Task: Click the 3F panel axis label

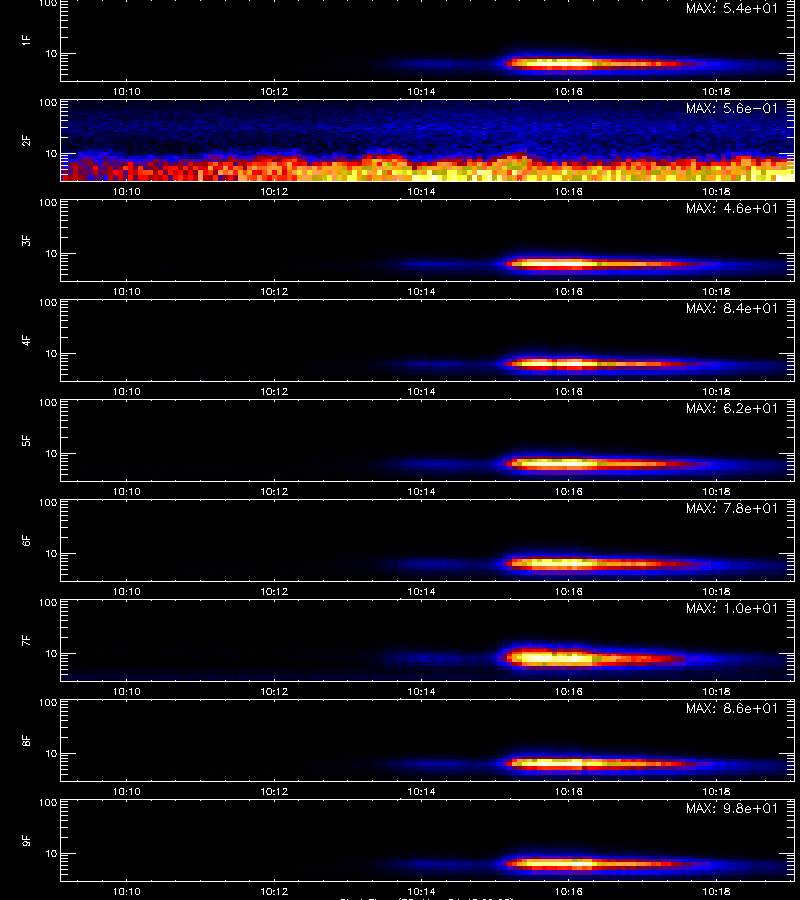Action: [26, 240]
